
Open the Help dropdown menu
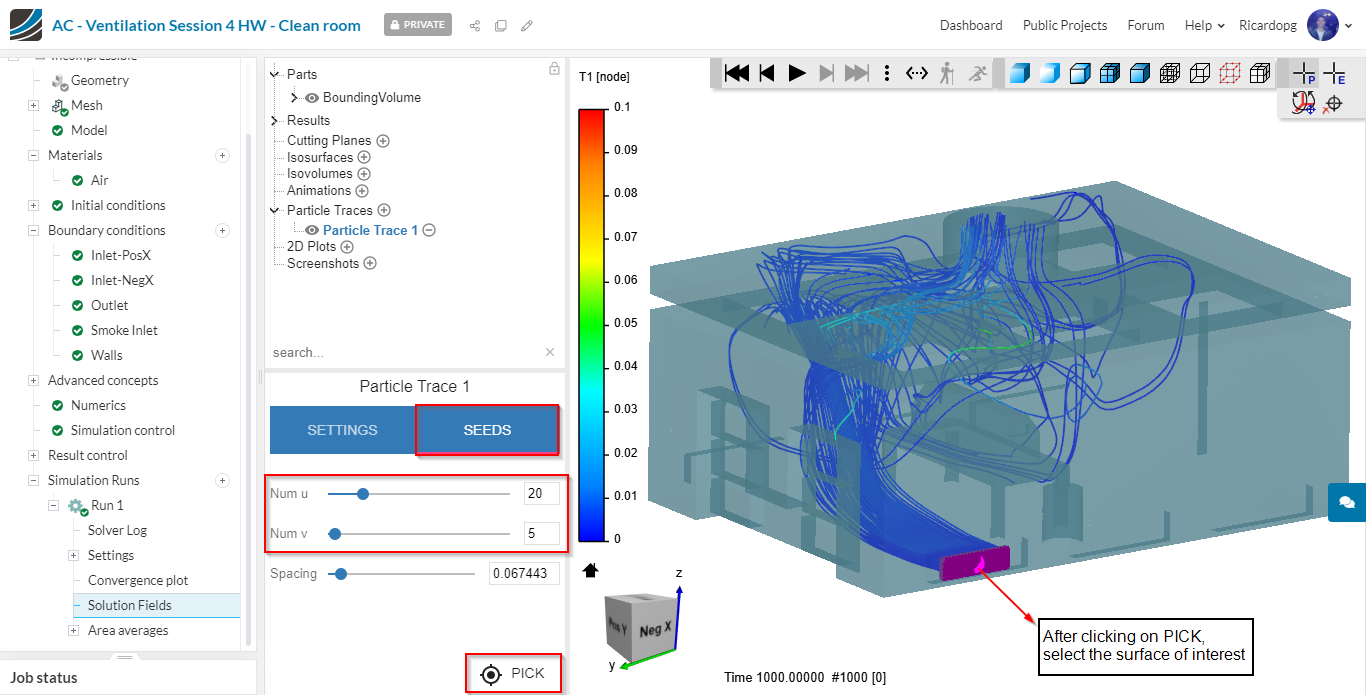pyautogui.click(x=1204, y=25)
